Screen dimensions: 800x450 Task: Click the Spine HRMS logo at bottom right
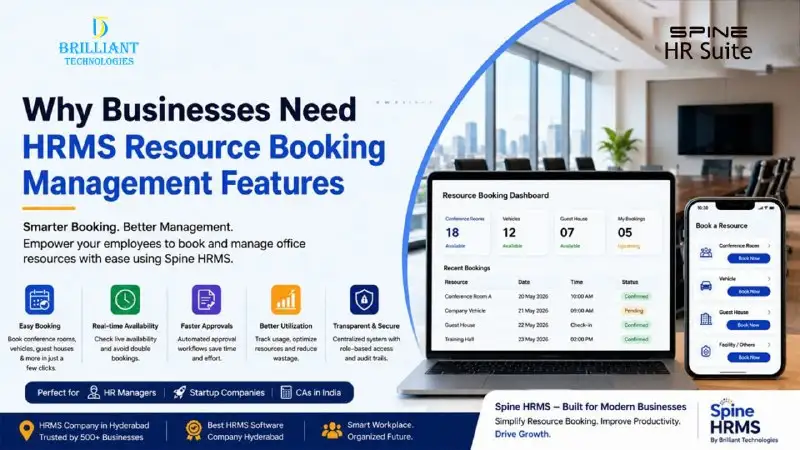coord(743,420)
